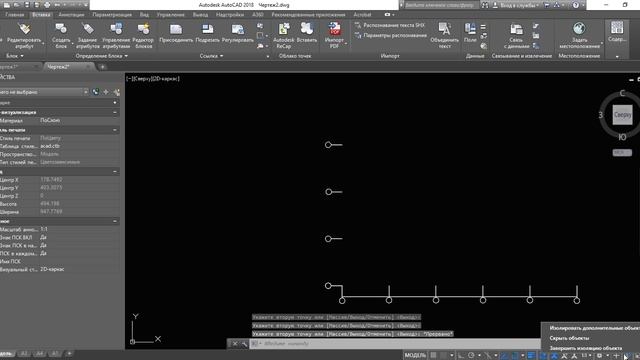Toggle ortho mode in status bar
This screenshot has width=640, height=360.
click(x=461, y=356)
